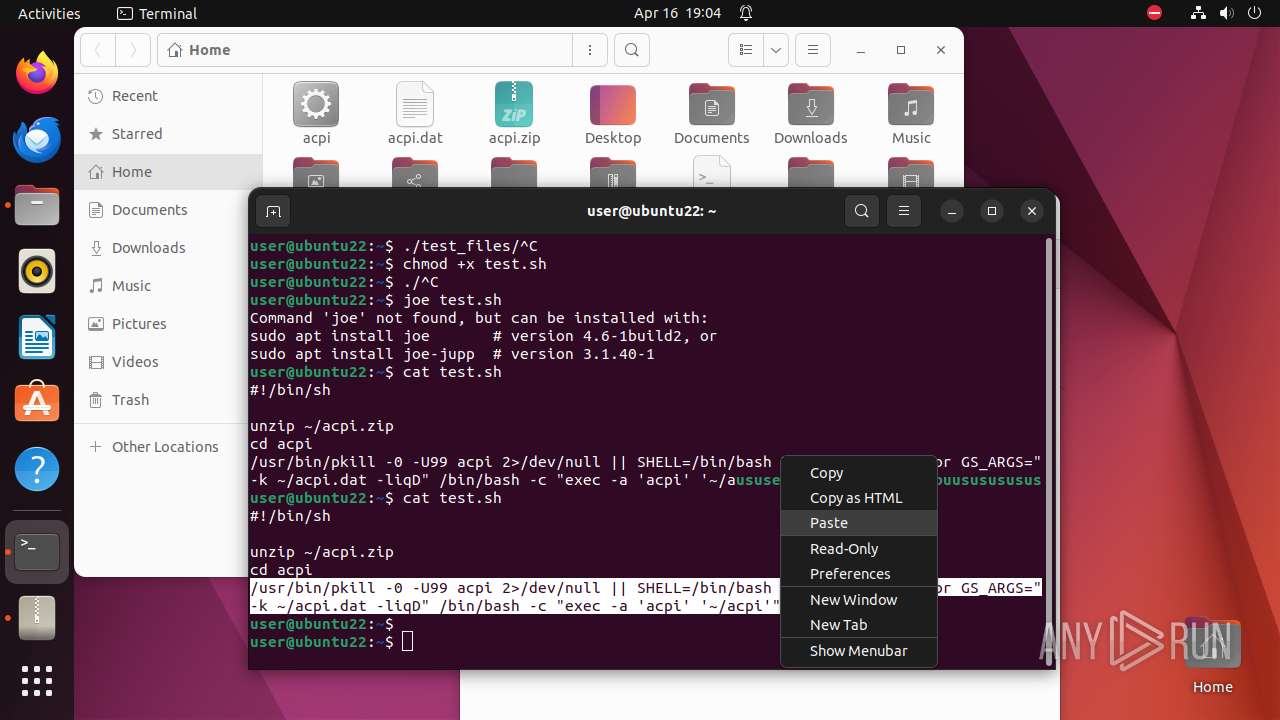This screenshot has width=1280, height=720.
Task: Open clock and calendar Apr 16
Action: (677, 13)
